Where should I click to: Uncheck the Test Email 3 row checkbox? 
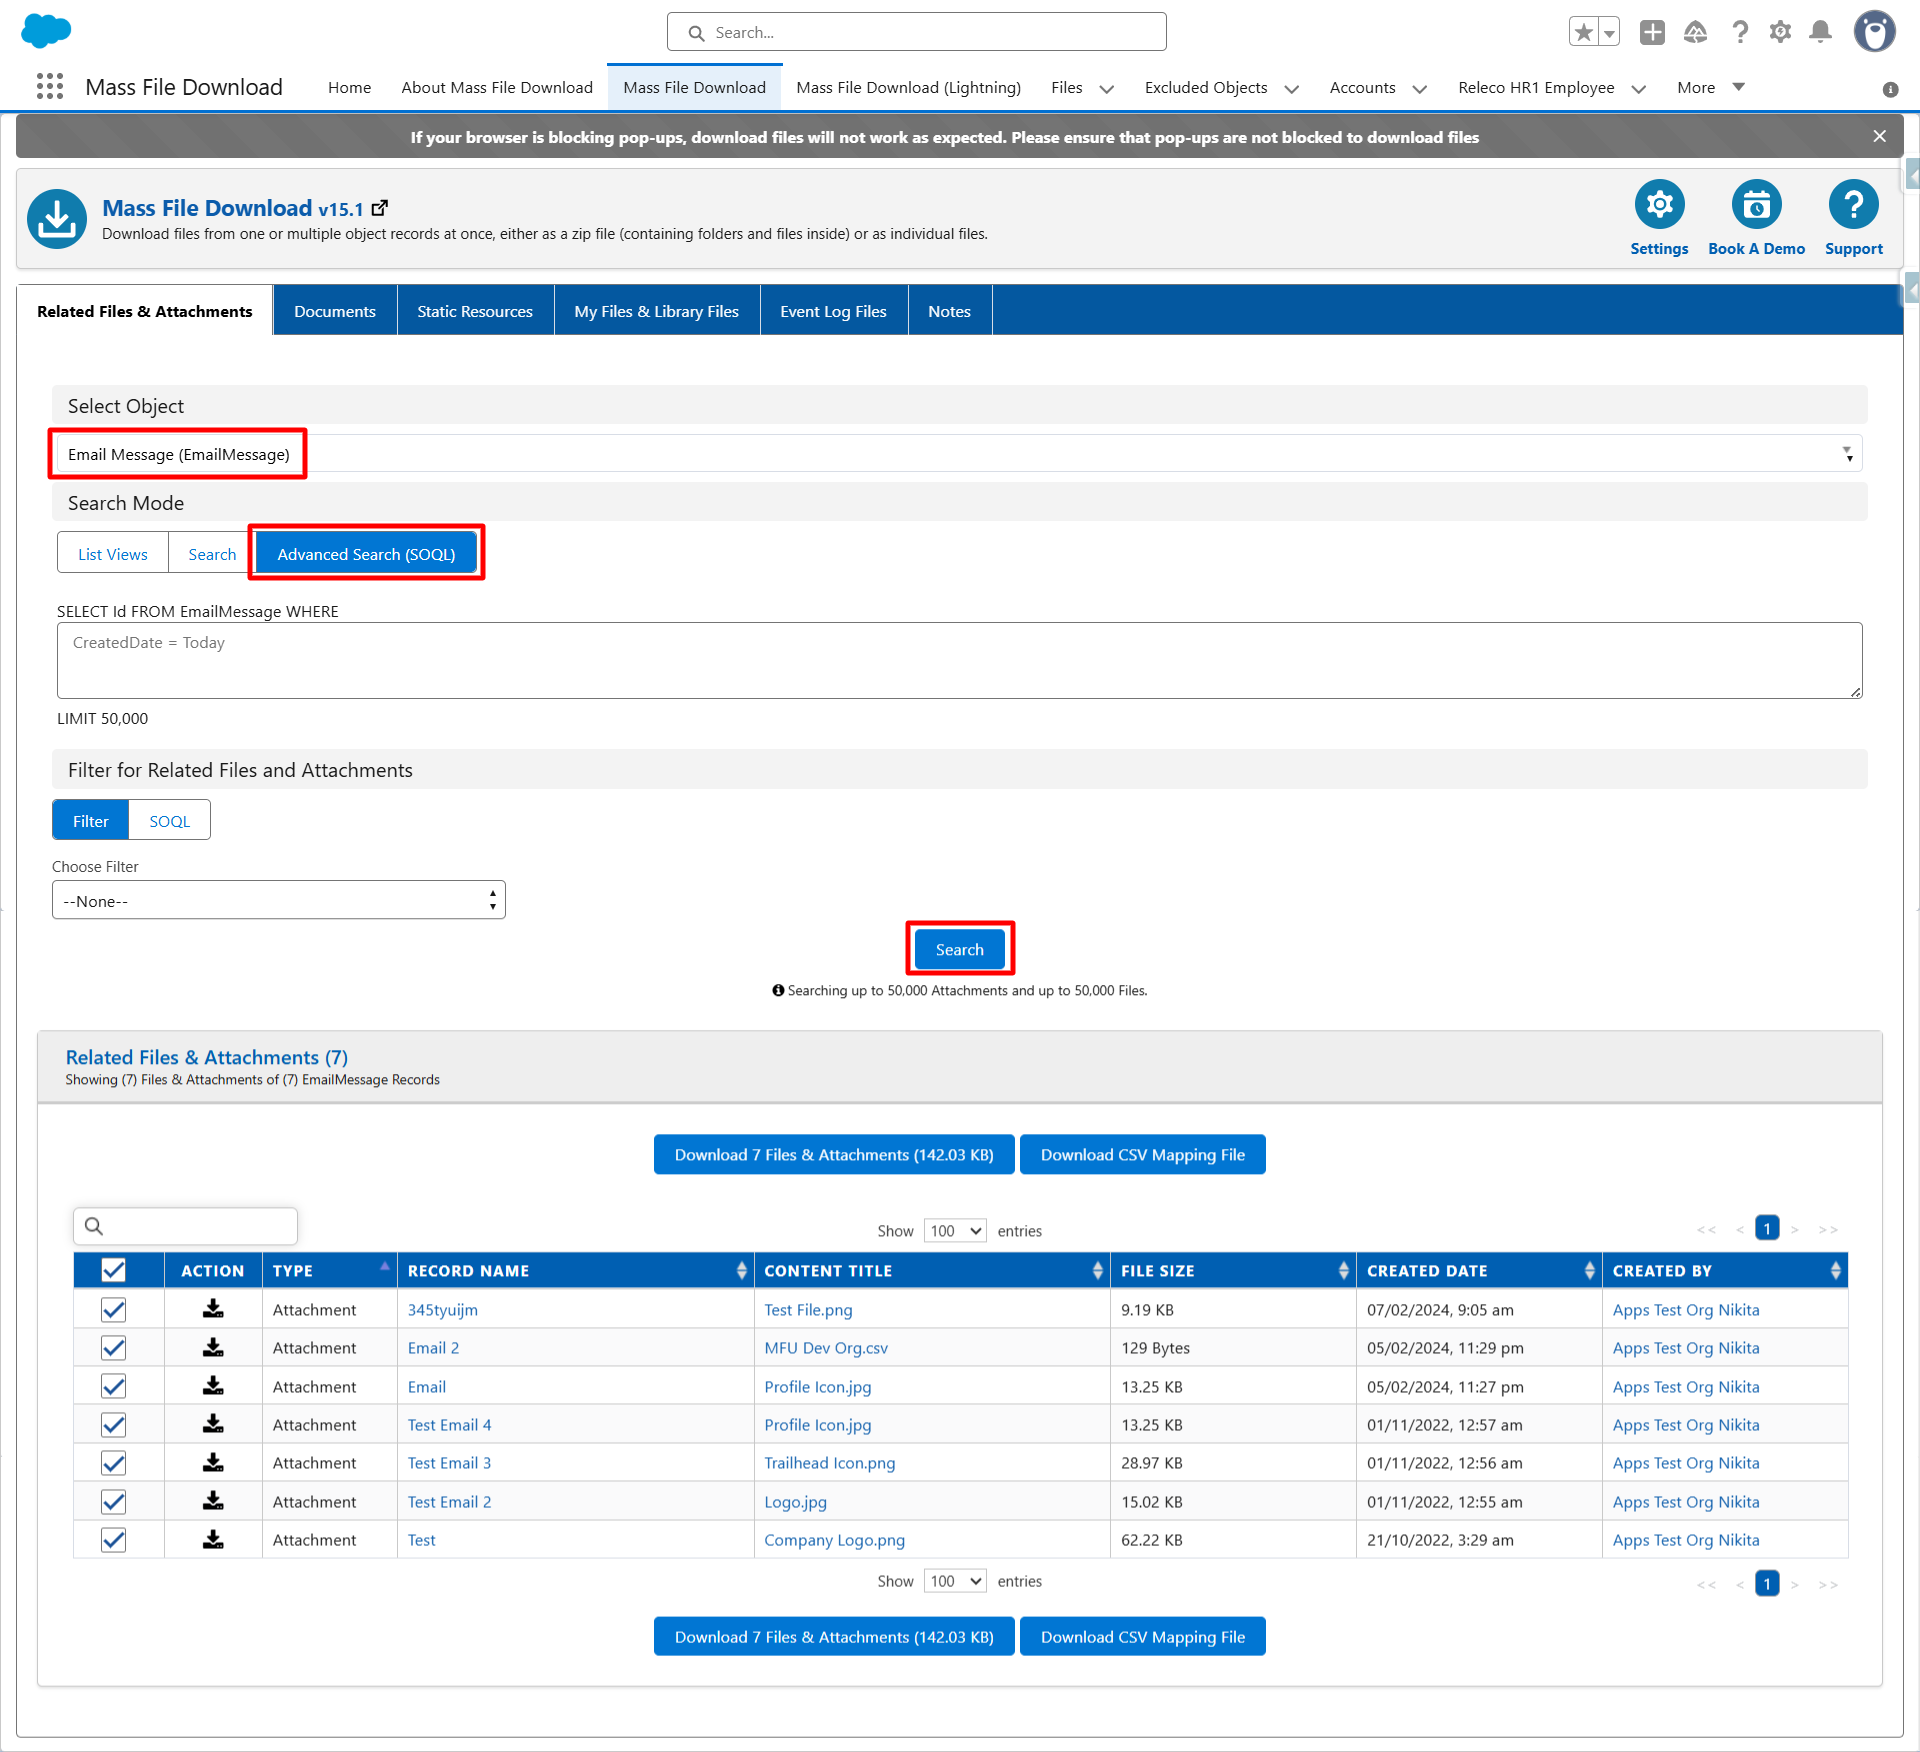(114, 1463)
